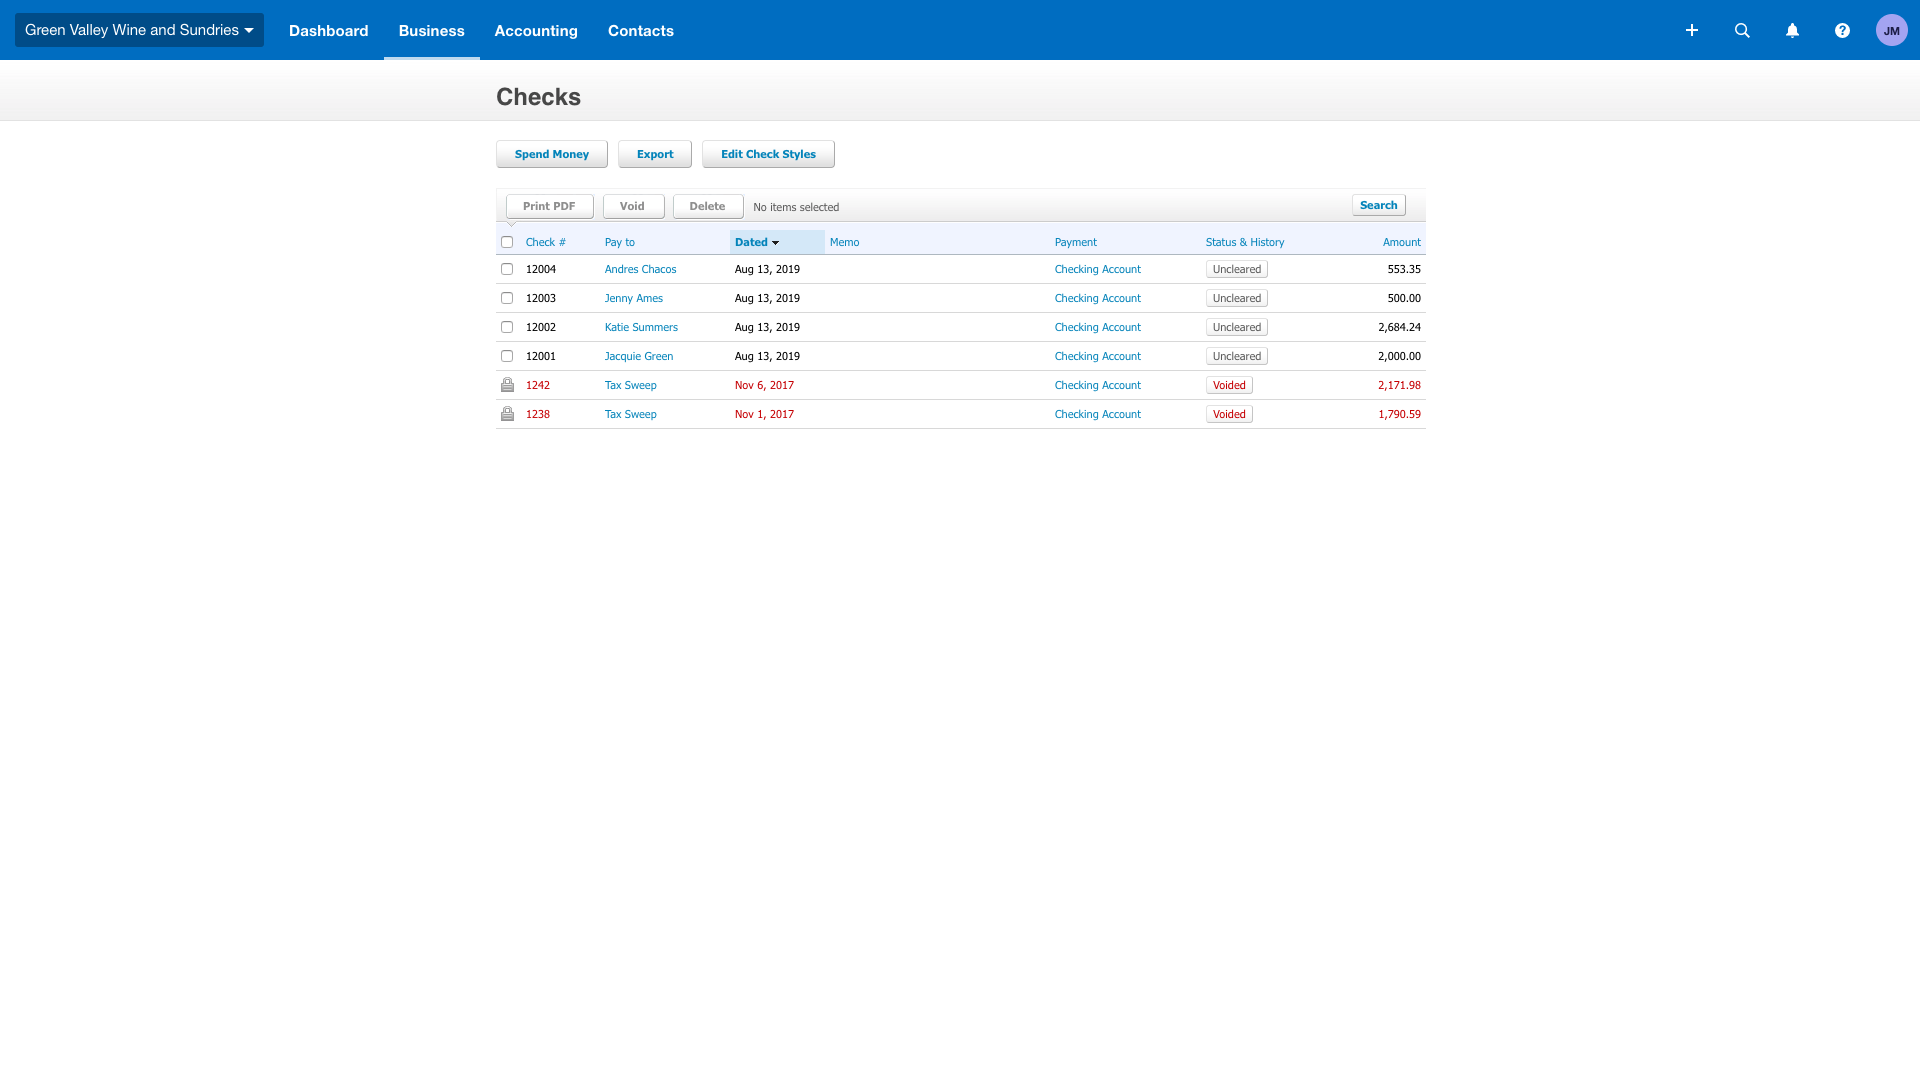Open the search magnifier icon in header

click(1742, 30)
